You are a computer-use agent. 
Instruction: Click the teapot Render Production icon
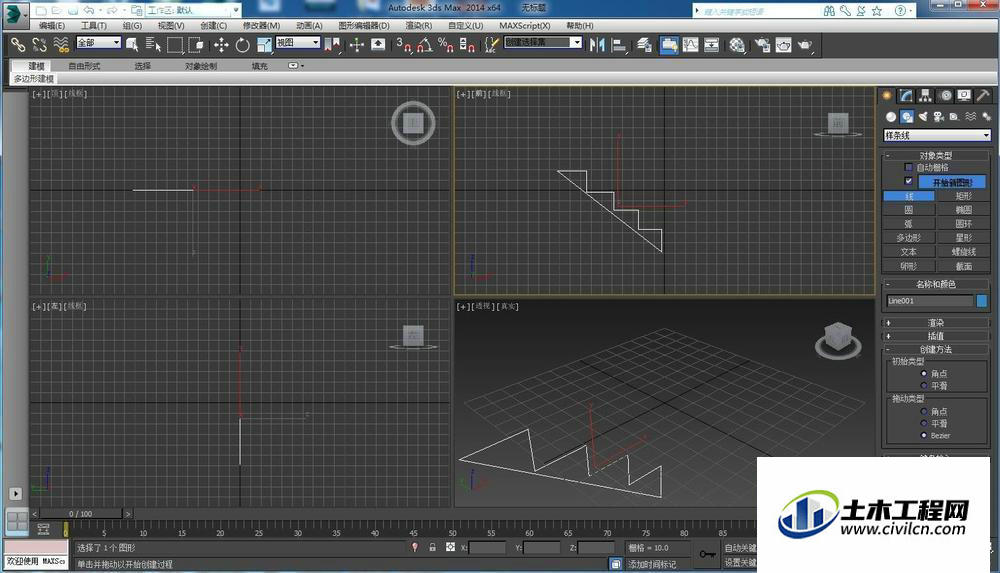[805, 45]
